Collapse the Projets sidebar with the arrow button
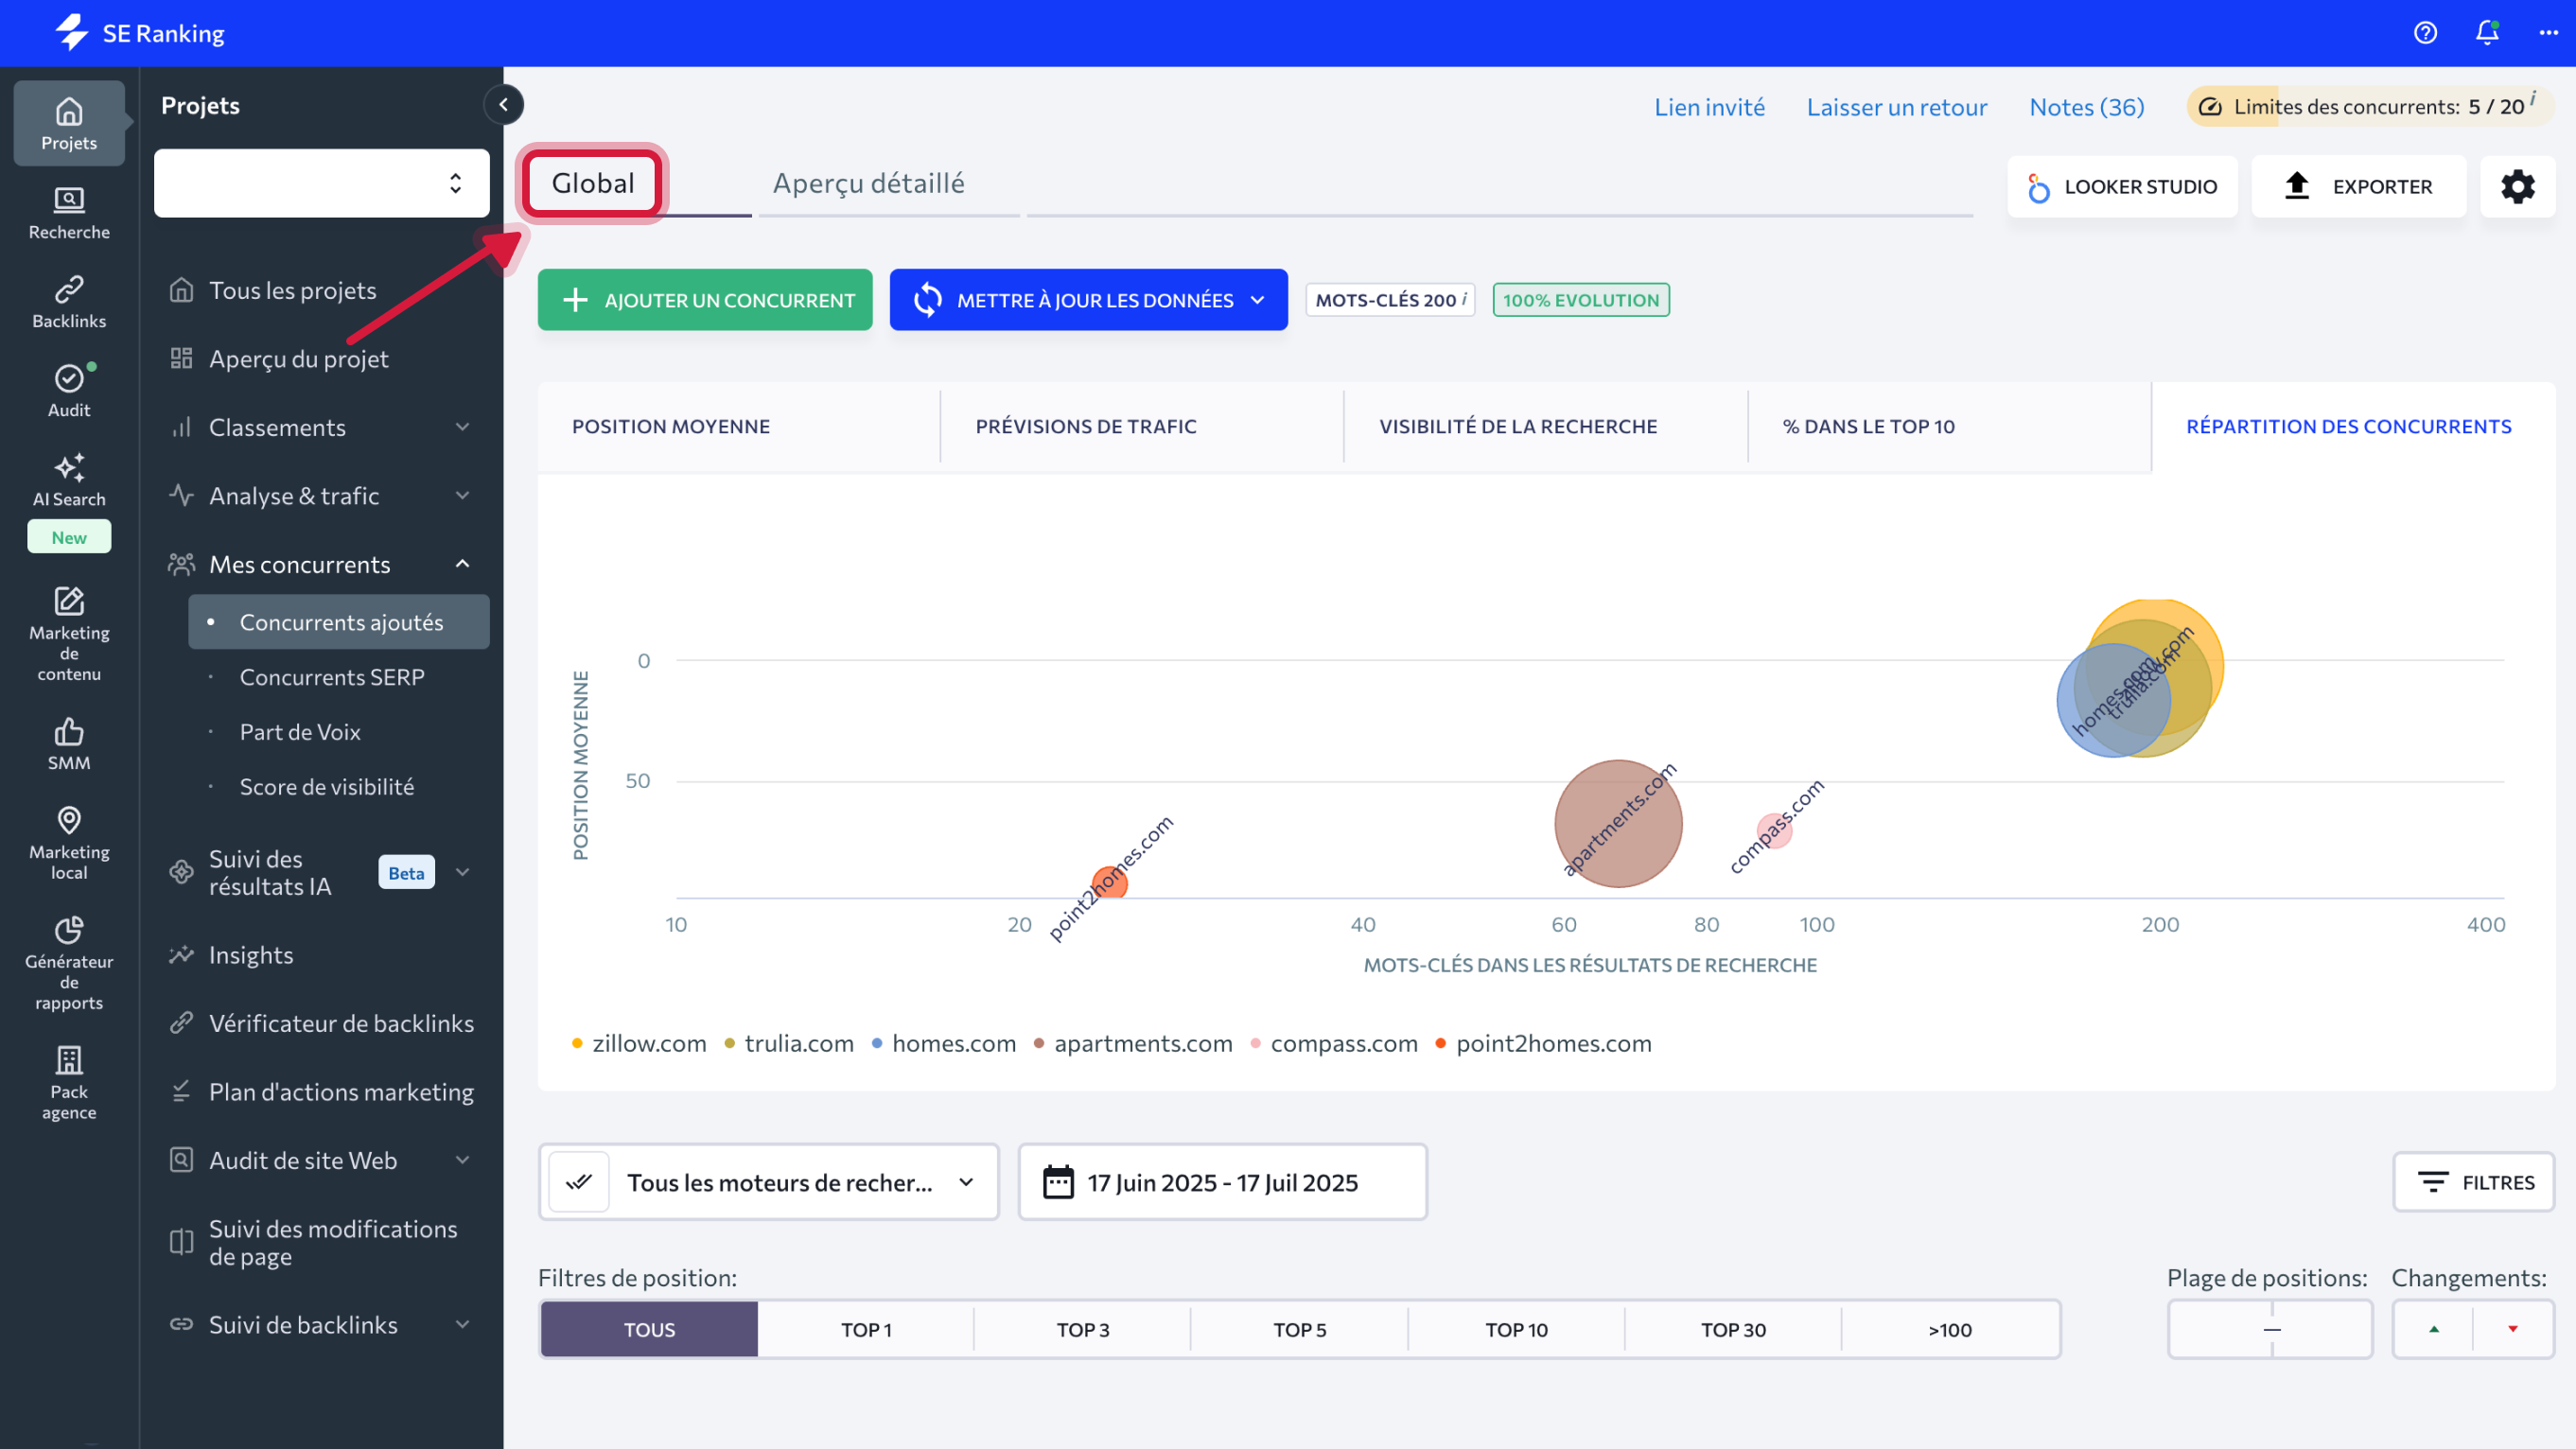Viewport: 2576px width, 1449px height. click(x=504, y=104)
